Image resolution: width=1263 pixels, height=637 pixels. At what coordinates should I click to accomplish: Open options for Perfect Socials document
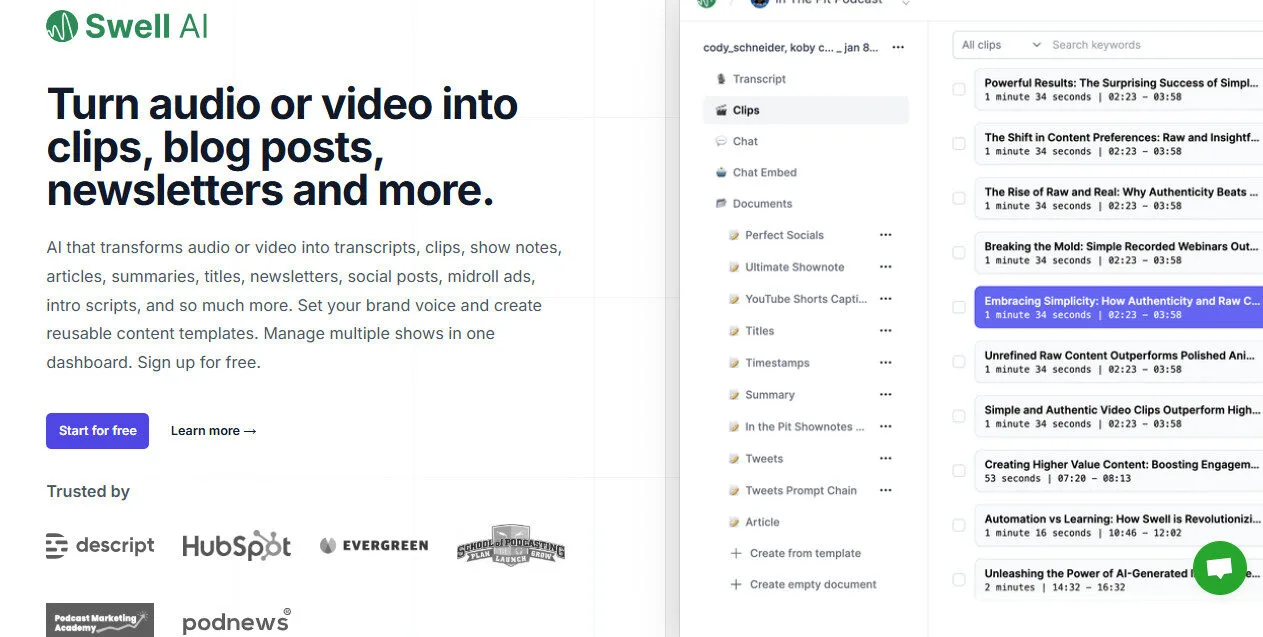(885, 235)
